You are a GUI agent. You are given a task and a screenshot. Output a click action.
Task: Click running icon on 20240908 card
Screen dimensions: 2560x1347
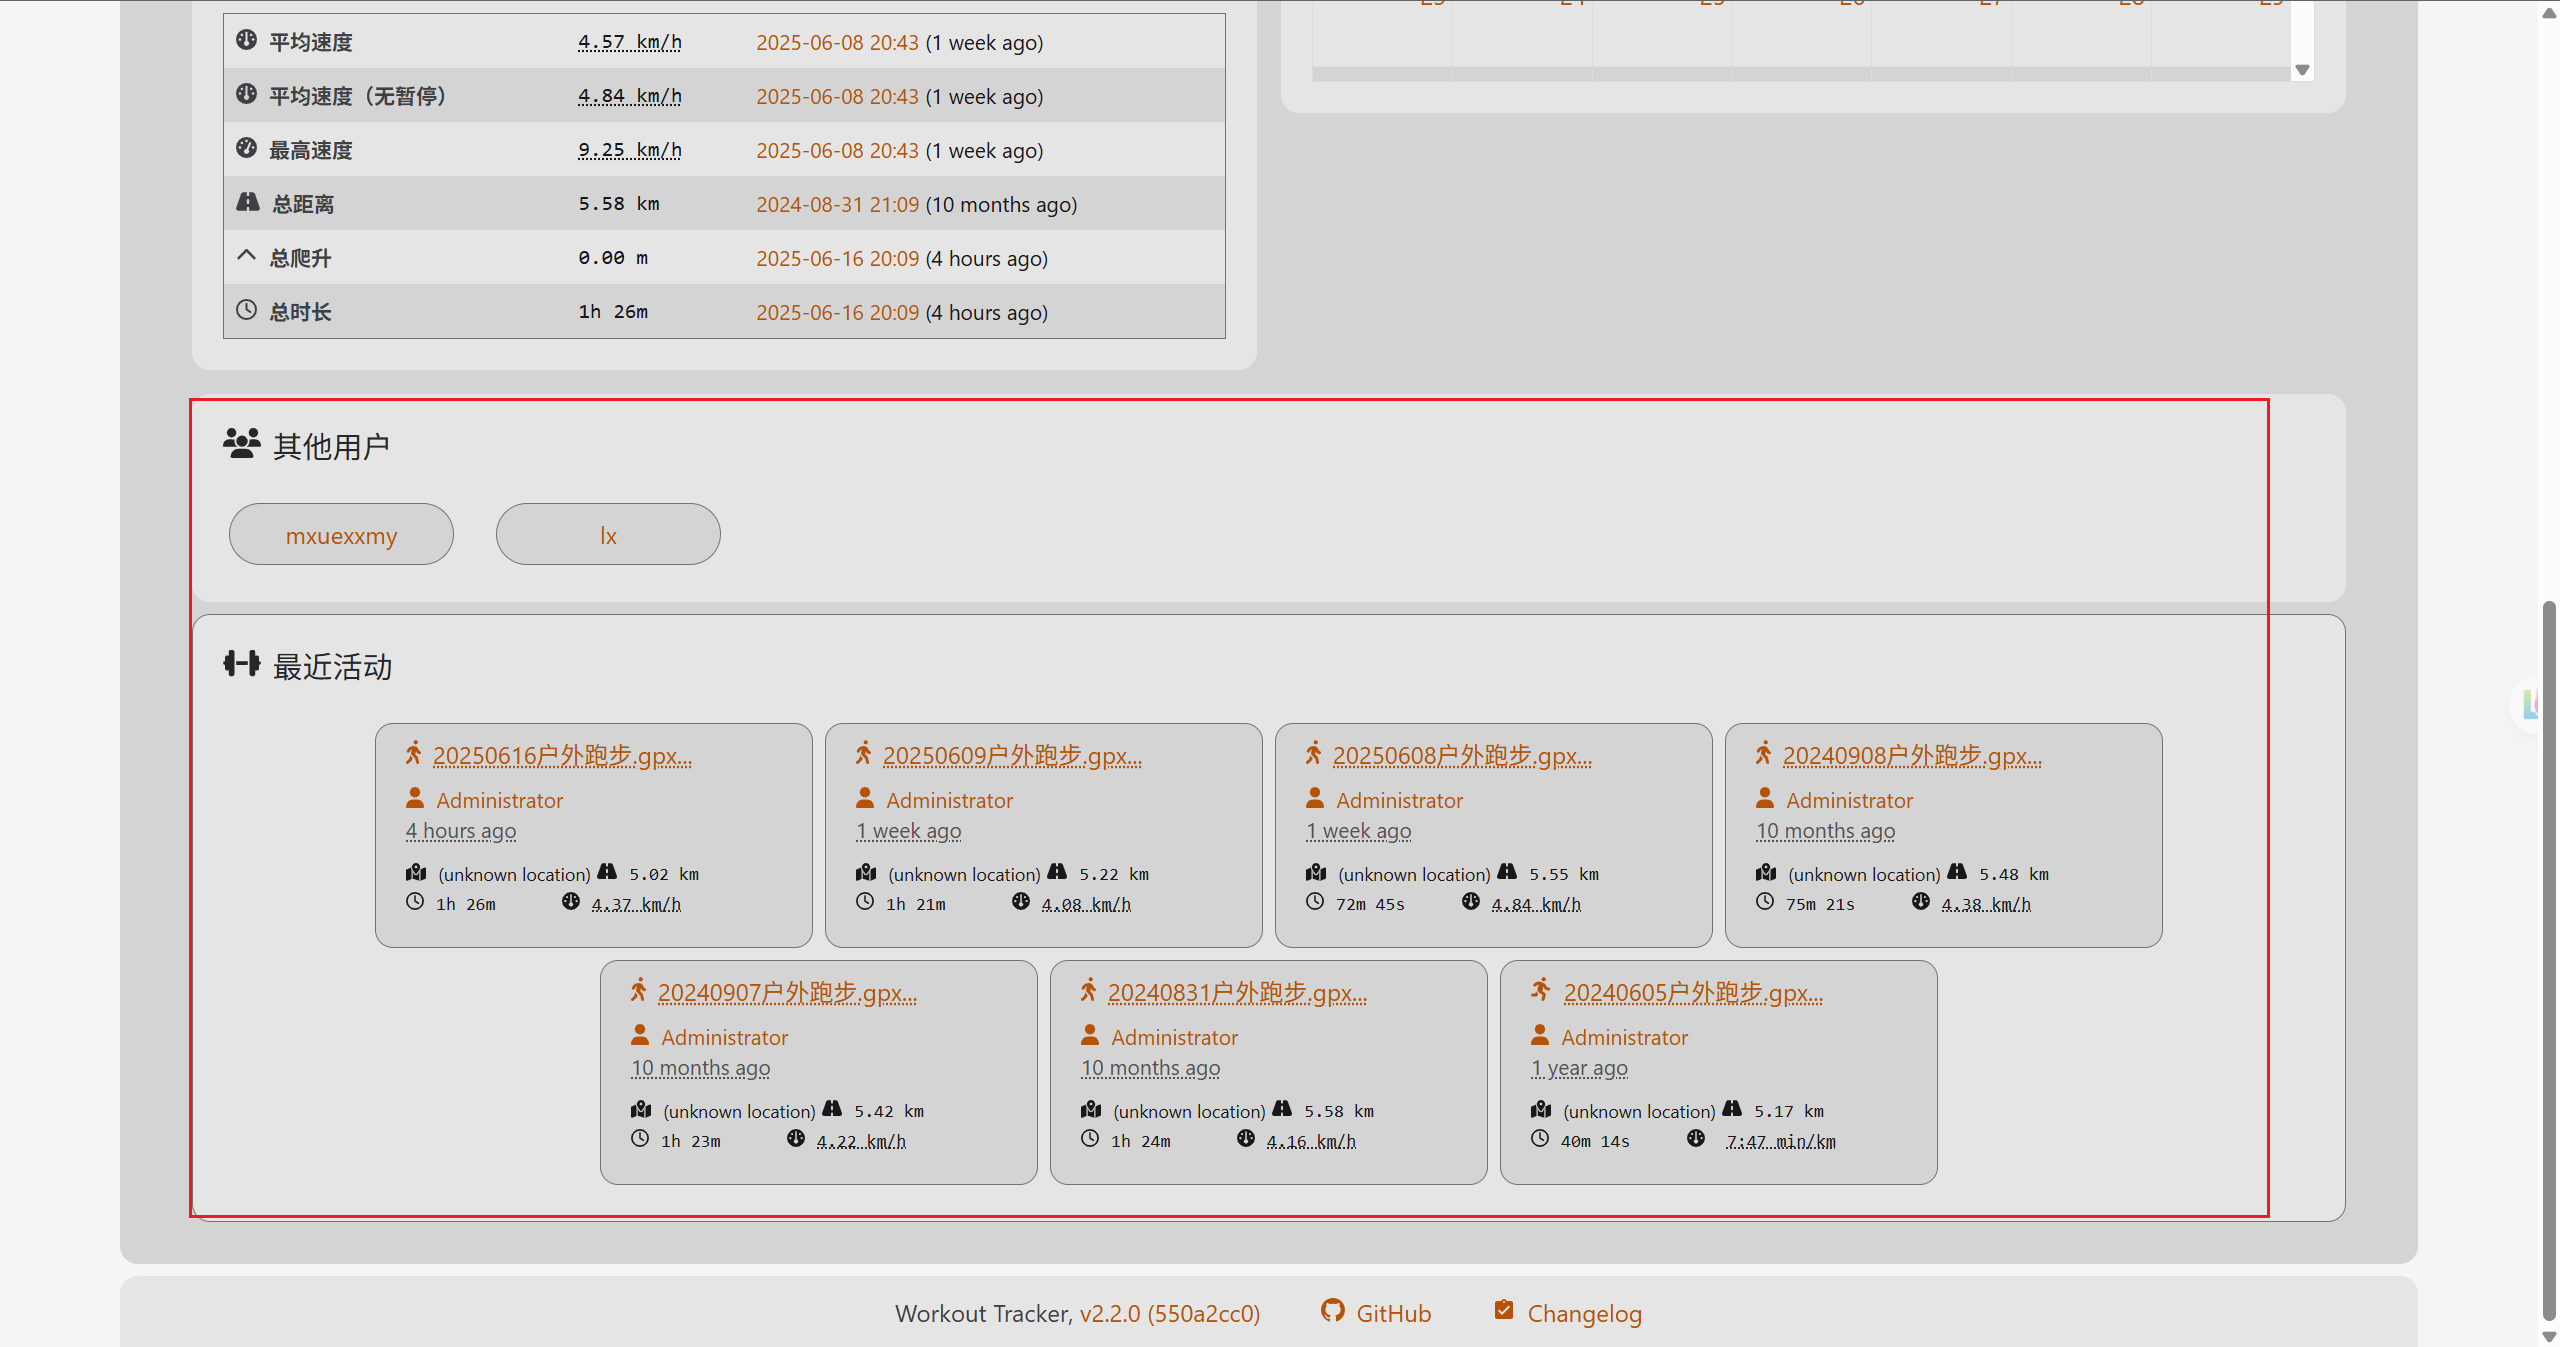coord(1763,753)
